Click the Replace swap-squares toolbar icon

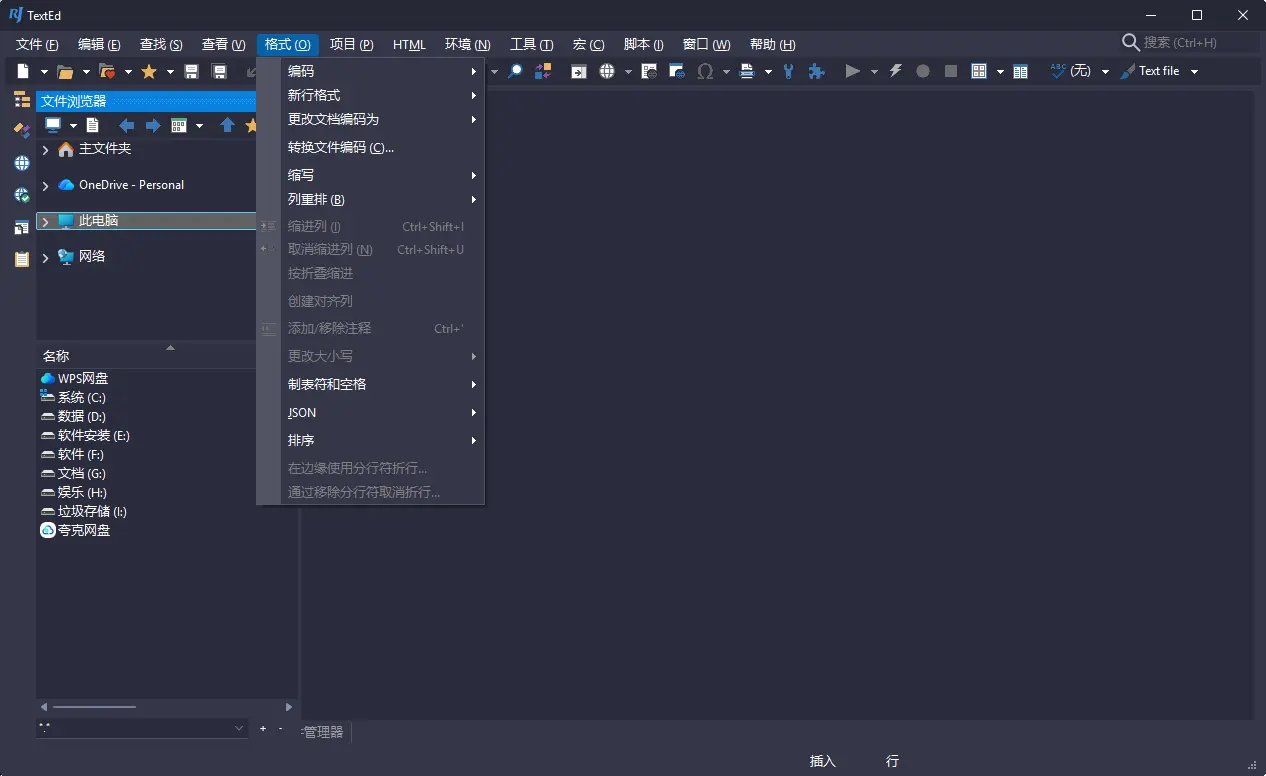(x=543, y=71)
